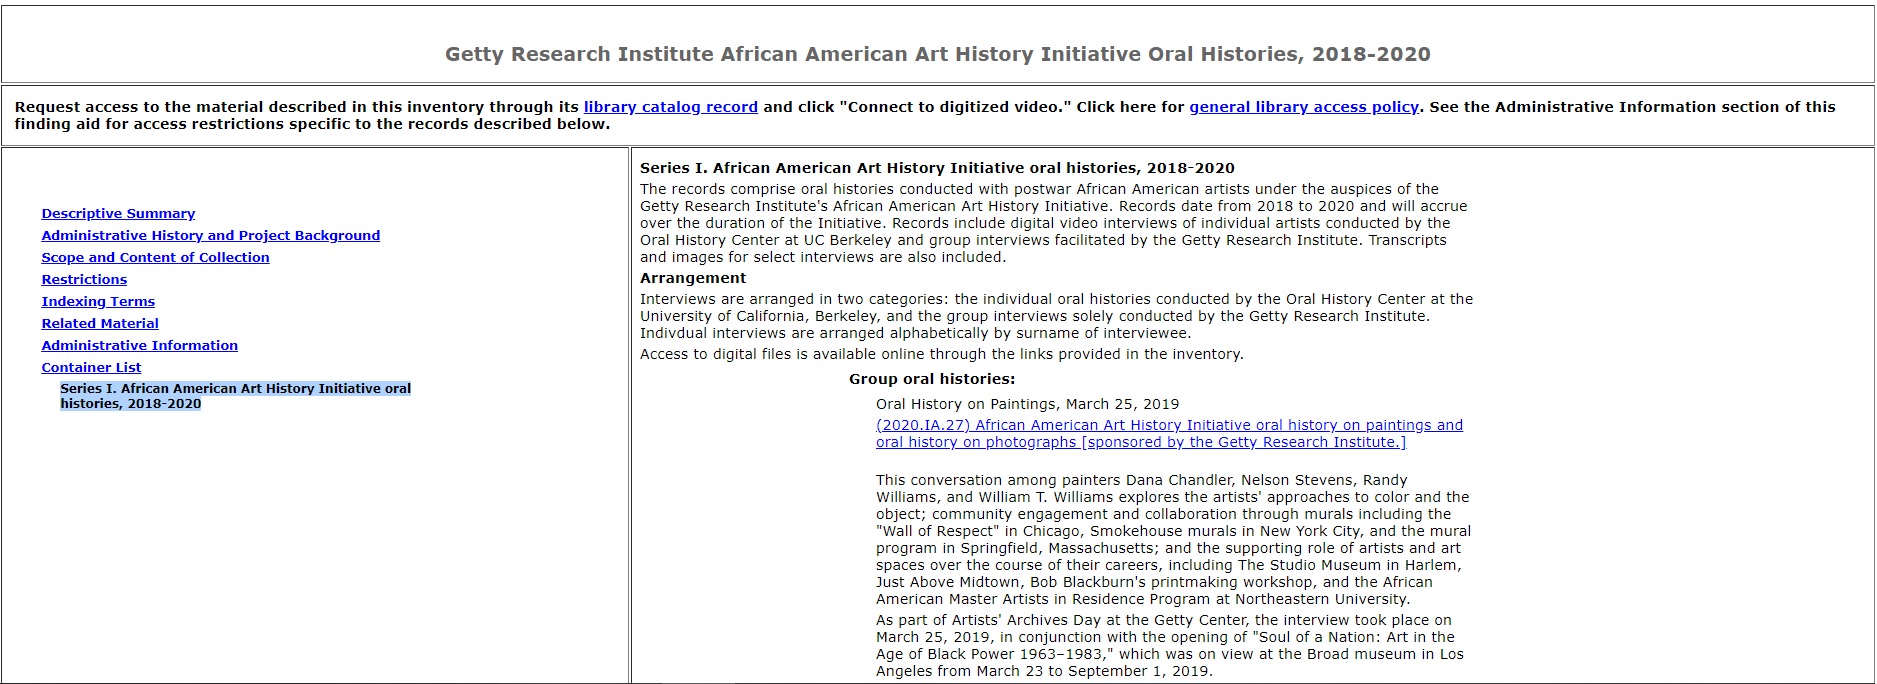This screenshot has width=1877, height=684.
Task: Click paragraph starting 'This conversation among painters'
Action: [1173, 540]
